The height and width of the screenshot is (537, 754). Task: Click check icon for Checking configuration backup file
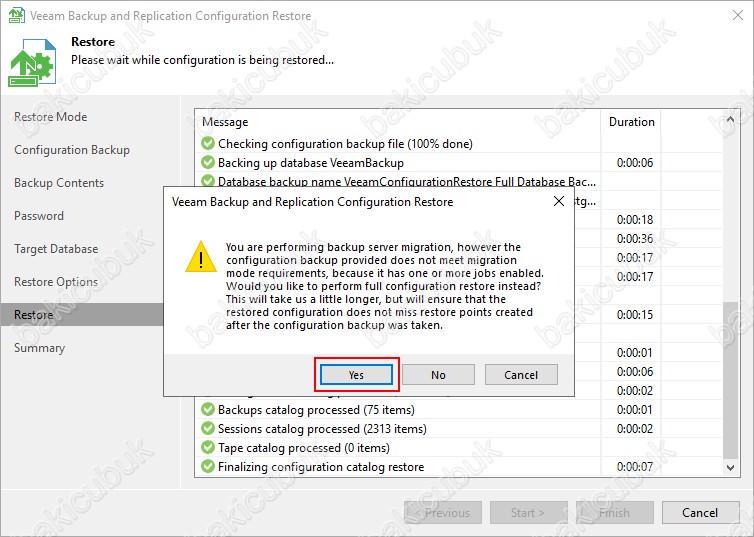point(208,143)
